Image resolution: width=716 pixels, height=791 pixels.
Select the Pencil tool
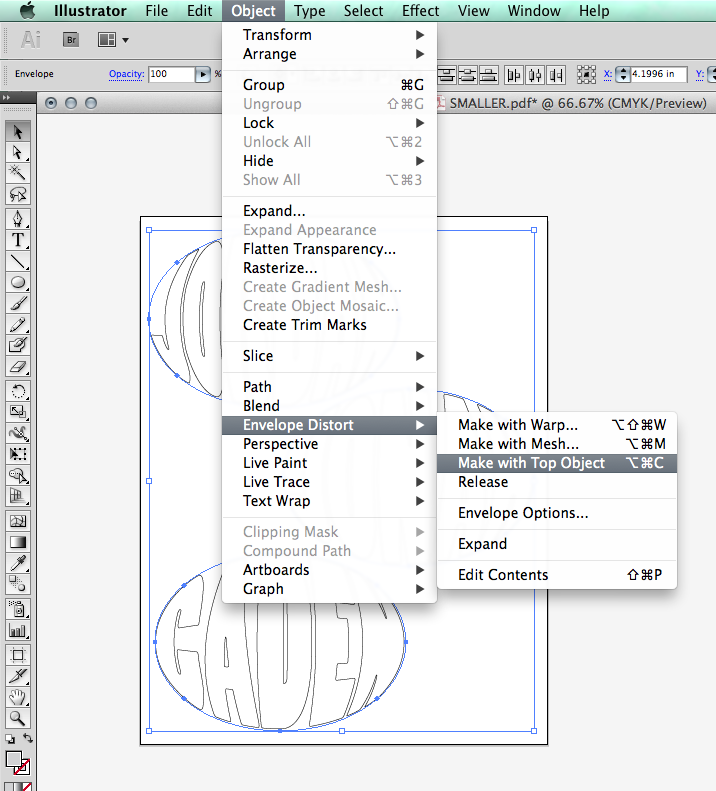[18, 324]
